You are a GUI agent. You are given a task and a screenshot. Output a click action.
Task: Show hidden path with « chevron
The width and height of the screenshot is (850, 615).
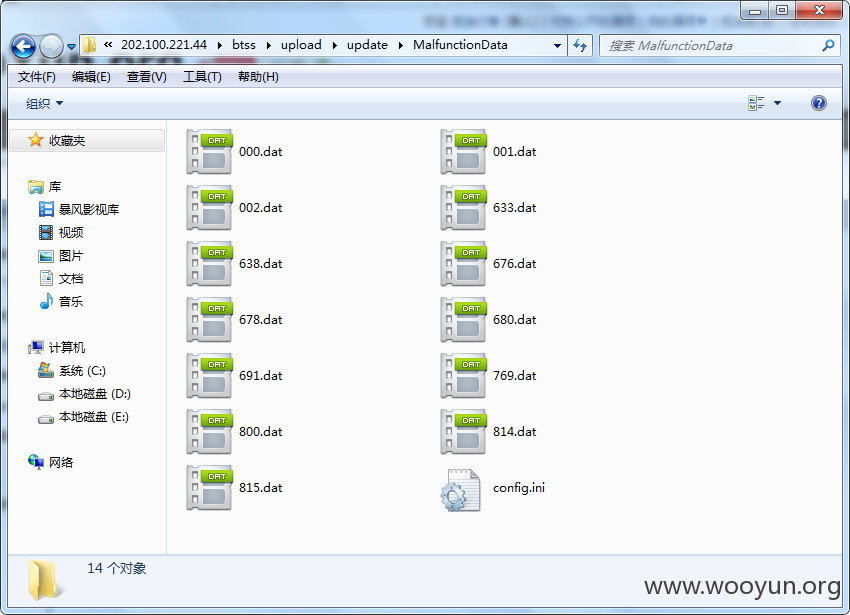tap(108, 45)
